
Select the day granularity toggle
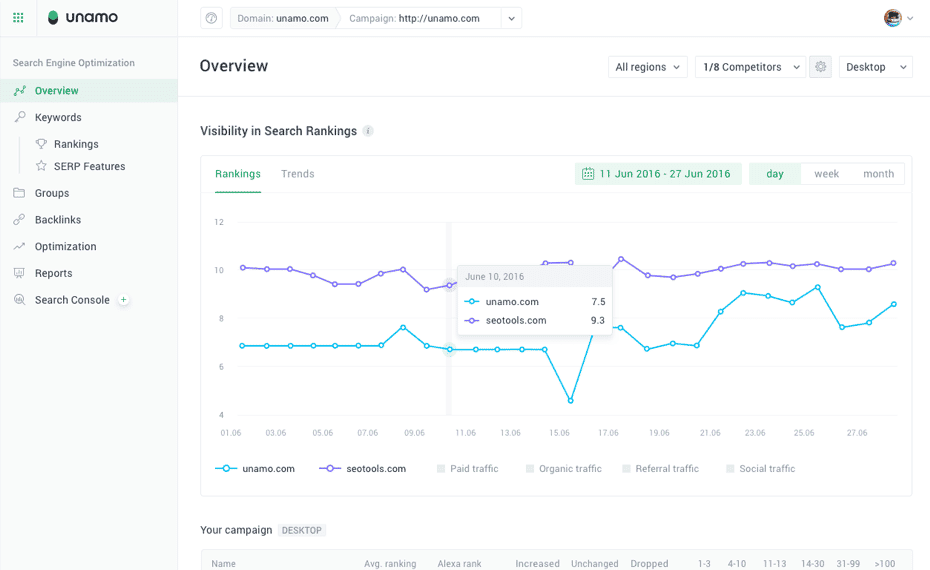tap(775, 174)
